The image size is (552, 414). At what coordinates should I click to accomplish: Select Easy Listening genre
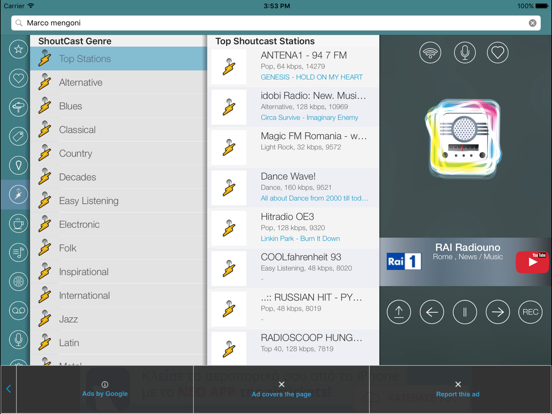[118, 200]
